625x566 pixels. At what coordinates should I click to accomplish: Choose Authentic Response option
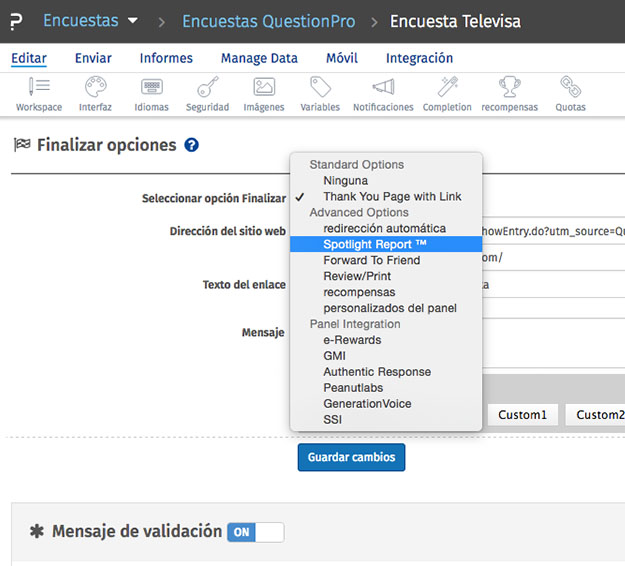[386, 372]
